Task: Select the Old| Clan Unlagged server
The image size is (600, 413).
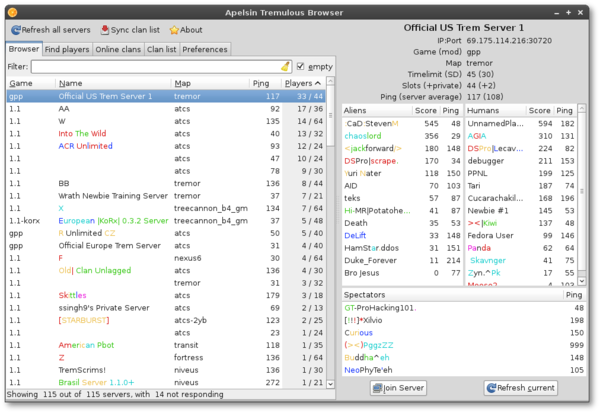Action: 166,271
